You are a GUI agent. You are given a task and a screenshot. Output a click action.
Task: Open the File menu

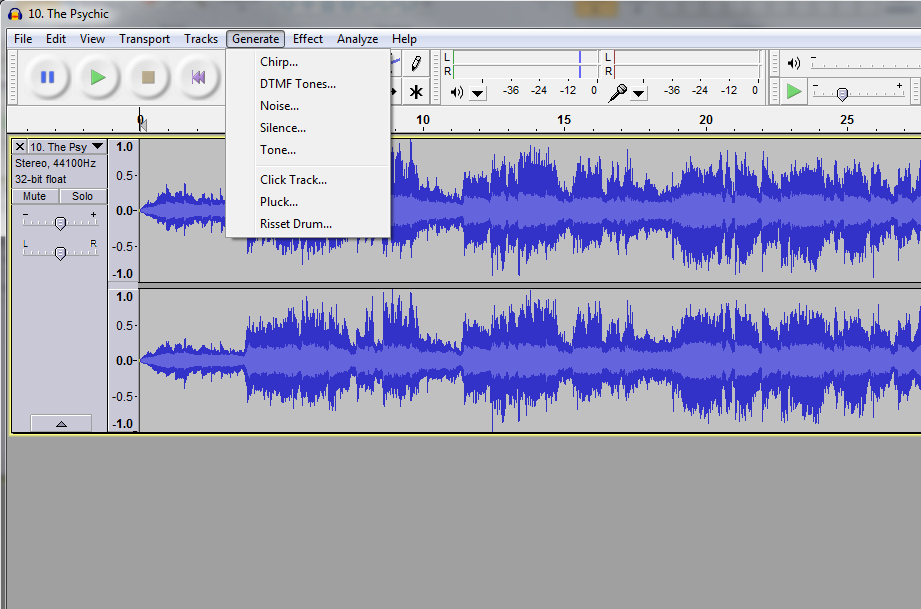pyautogui.click(x=23, y=39)
